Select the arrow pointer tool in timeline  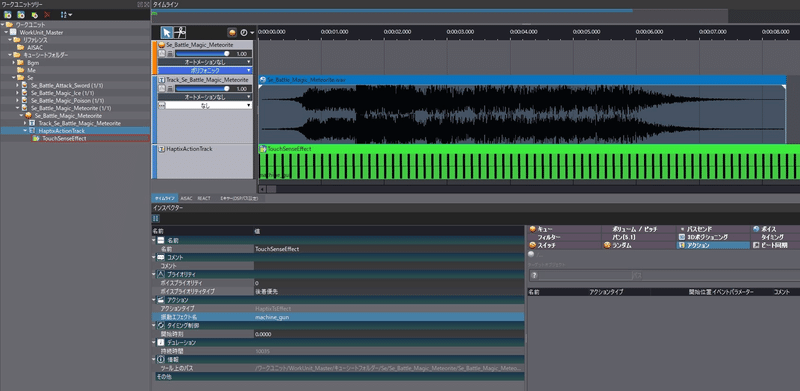(167, 32)
